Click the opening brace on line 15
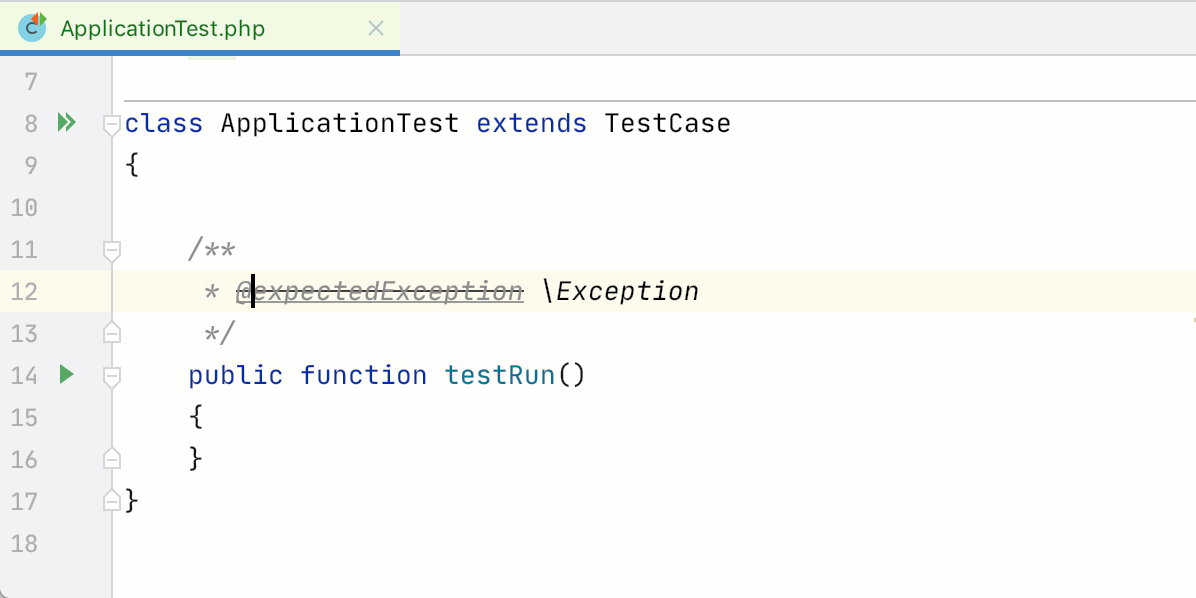1196x598 pixels. tap(196, 417)
